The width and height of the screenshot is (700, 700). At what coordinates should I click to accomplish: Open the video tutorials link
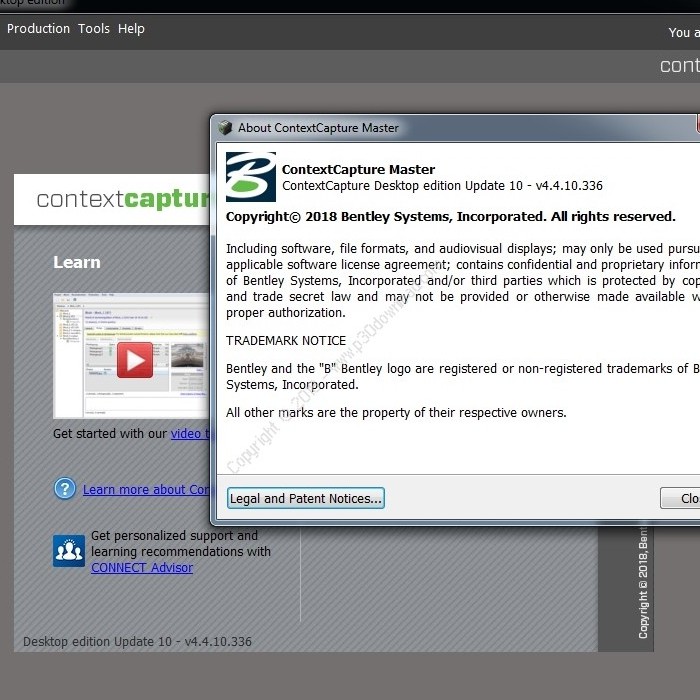[190, 433]
